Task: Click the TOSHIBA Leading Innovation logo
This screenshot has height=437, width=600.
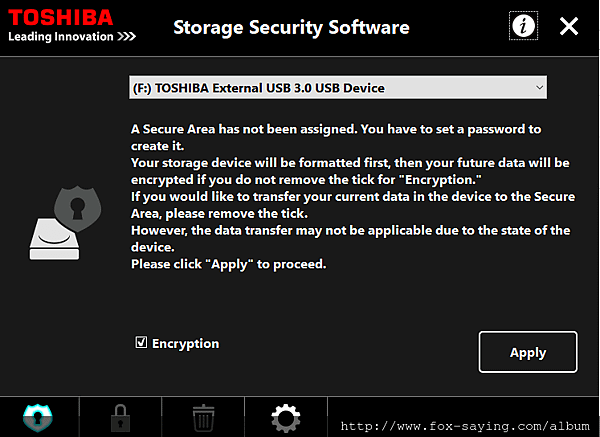Action: (72, 25)
